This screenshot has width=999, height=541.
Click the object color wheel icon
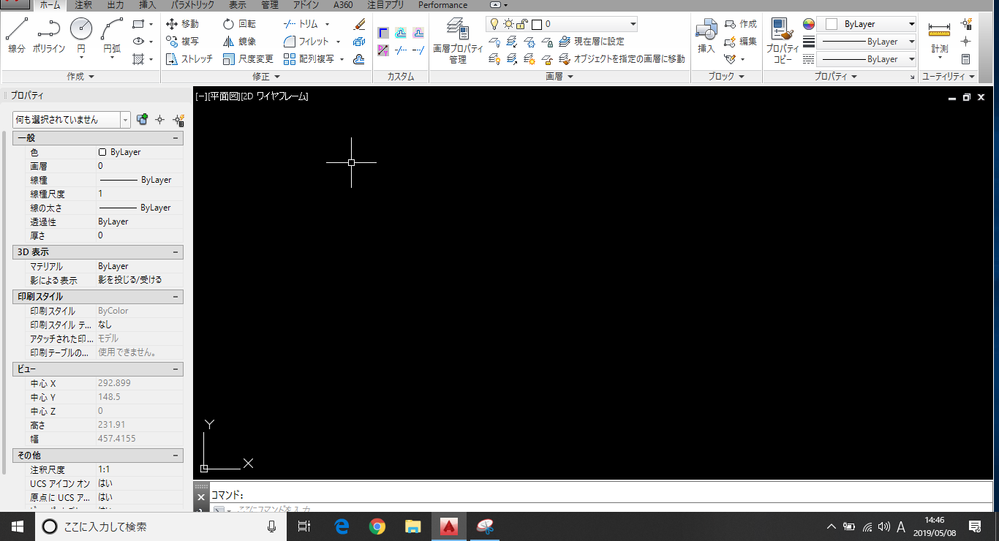click(x=809, y=24)
